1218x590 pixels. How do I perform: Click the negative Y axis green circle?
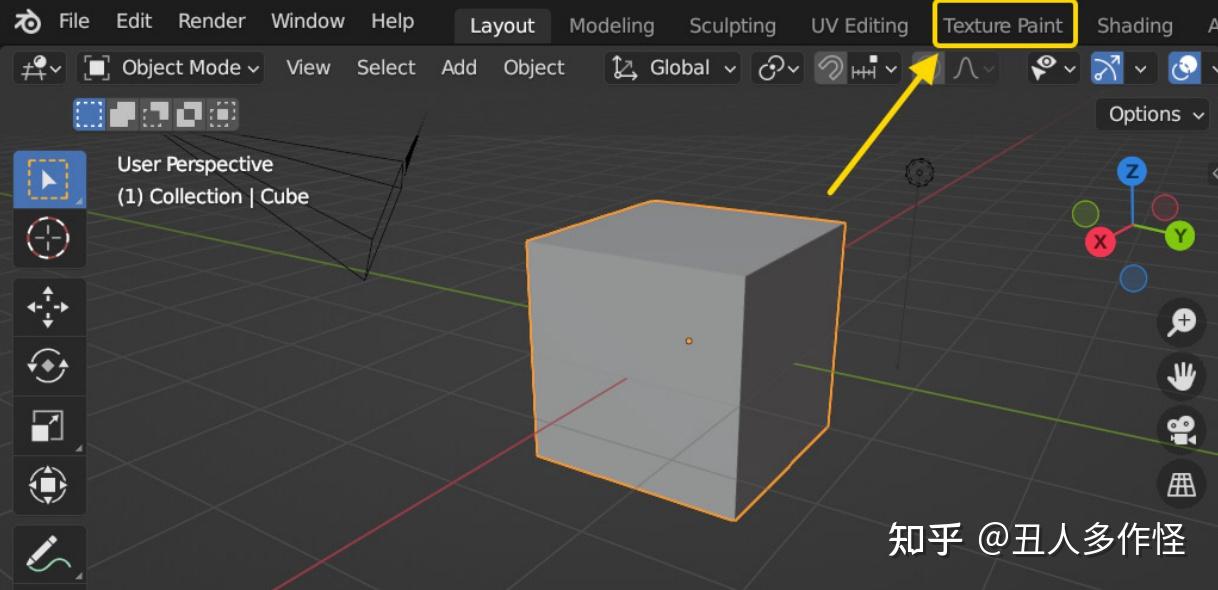coord(1085,213)
